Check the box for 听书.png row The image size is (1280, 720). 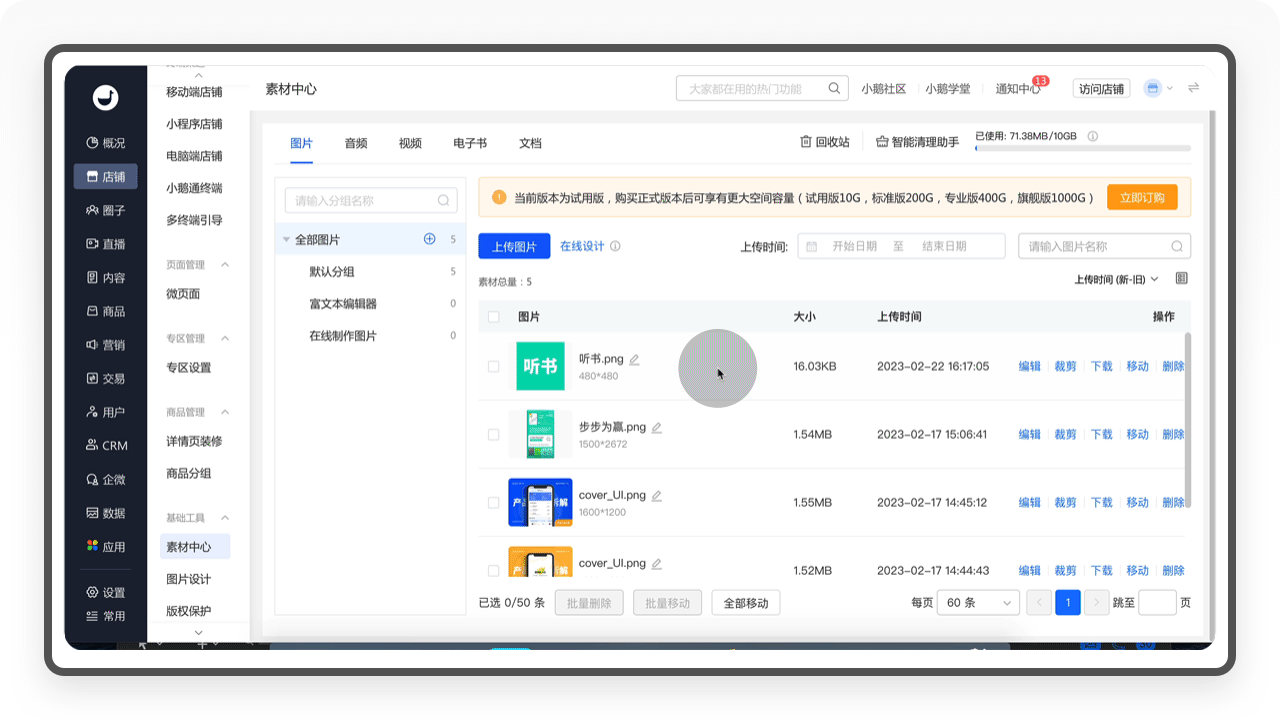tap(493, 367)
